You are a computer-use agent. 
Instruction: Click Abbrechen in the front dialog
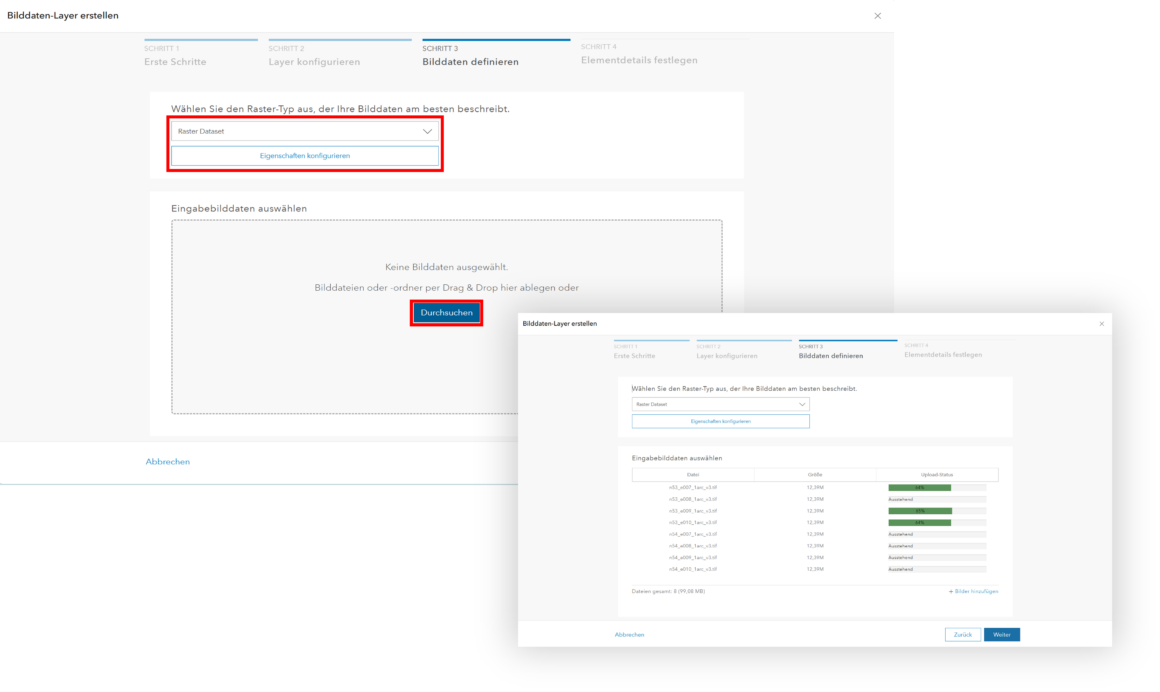[x=630, y=634]
